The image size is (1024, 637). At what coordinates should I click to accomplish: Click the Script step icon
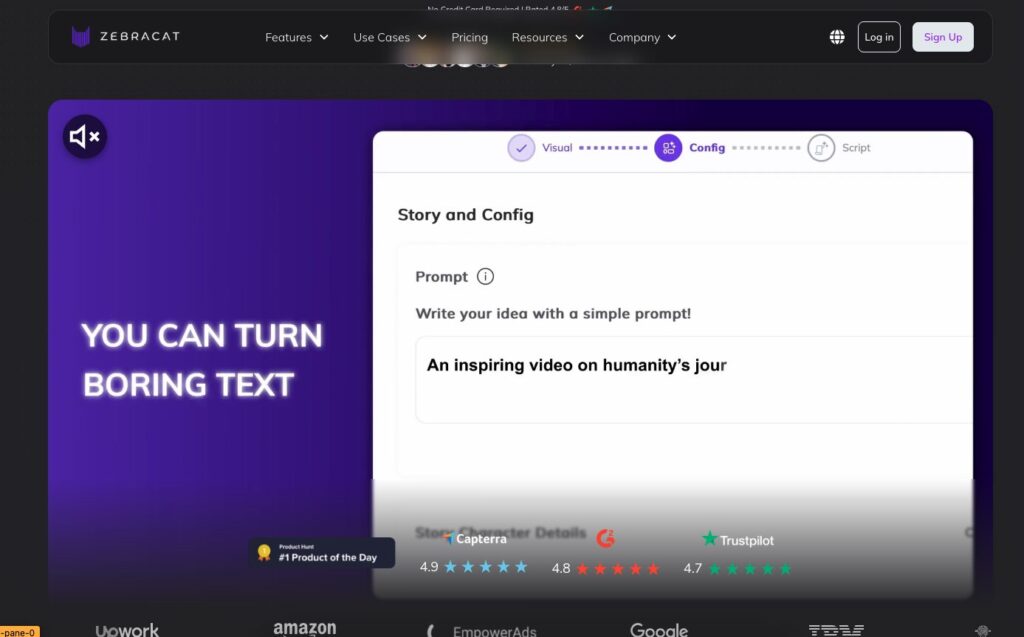coord(821,148)
